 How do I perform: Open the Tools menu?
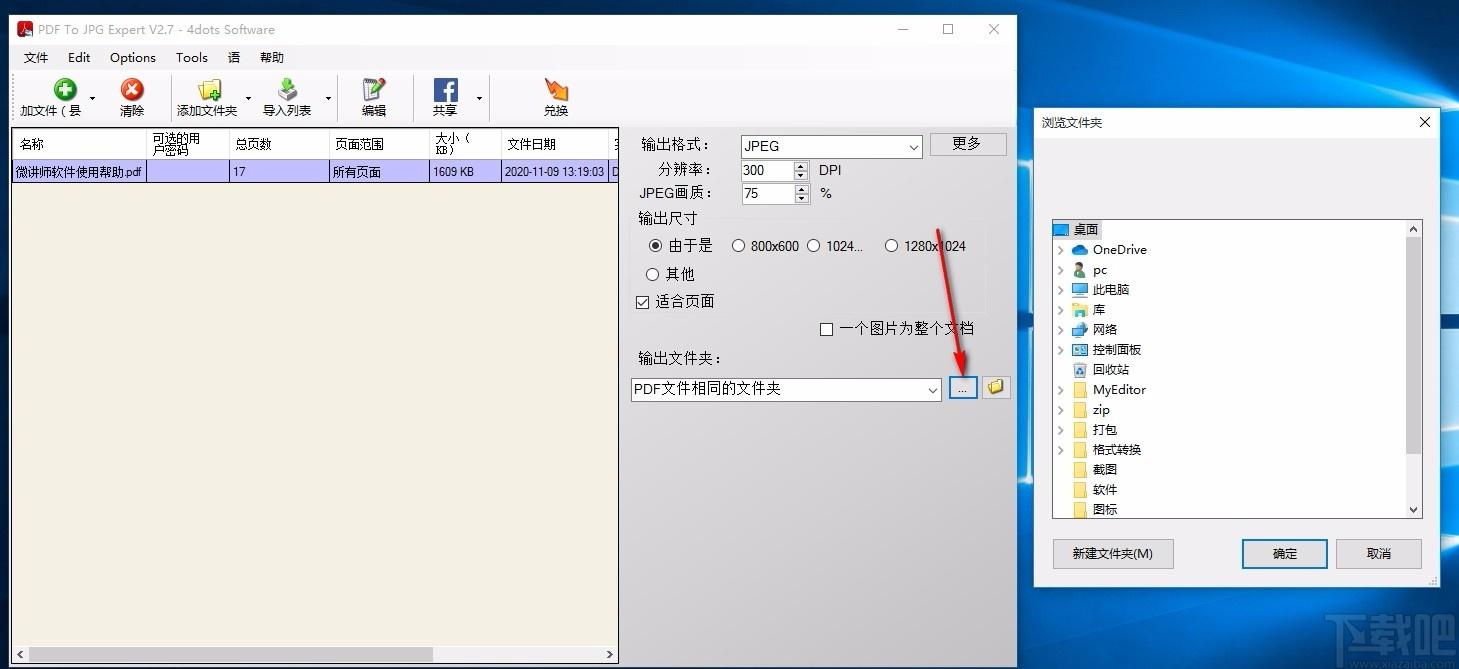pos(192,58)
